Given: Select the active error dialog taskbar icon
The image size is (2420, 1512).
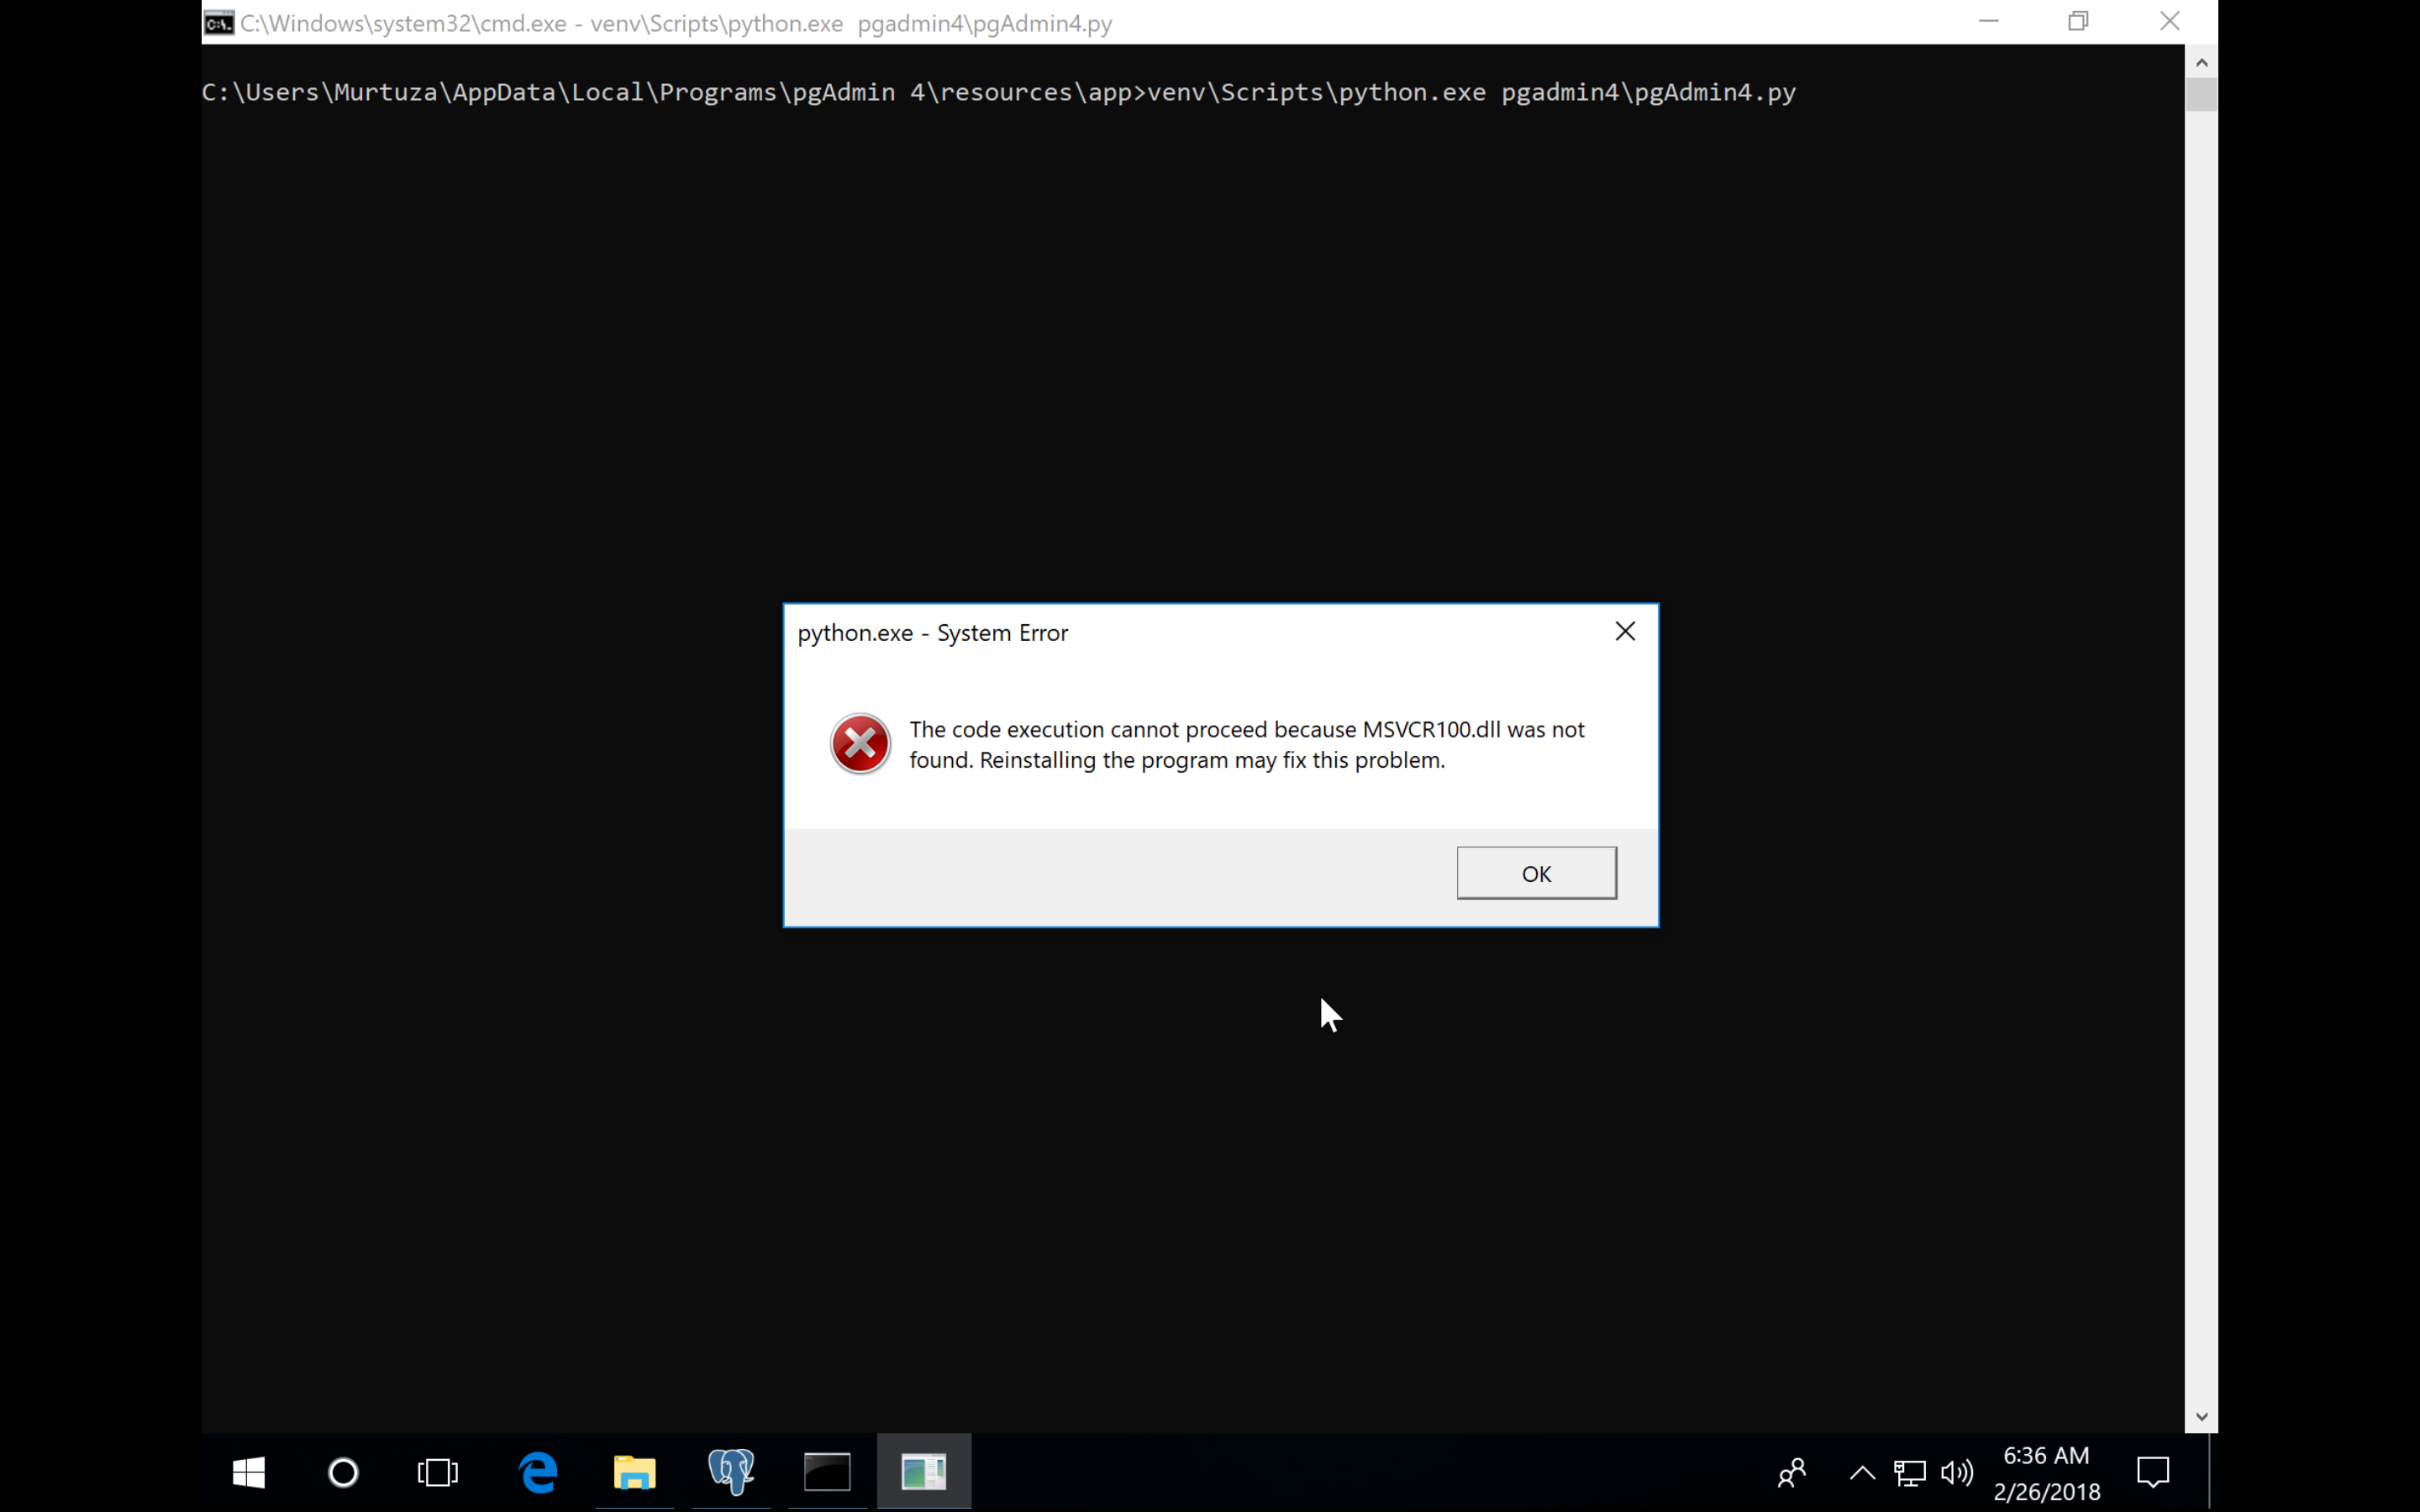Looking at the screenshot, I should [x=923, y=1472].
